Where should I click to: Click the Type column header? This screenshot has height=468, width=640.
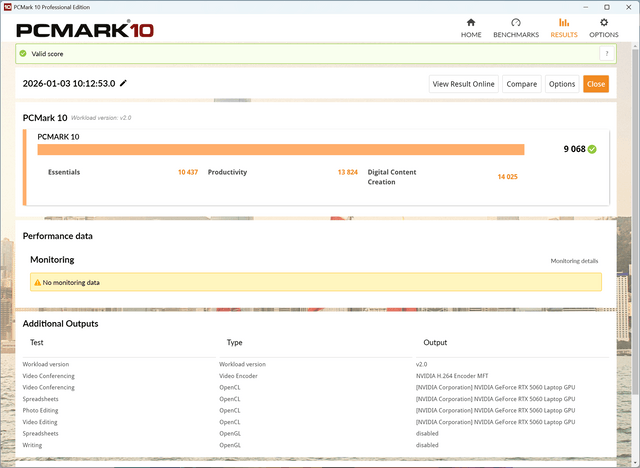pyautogui.click(x=234, y=342)
